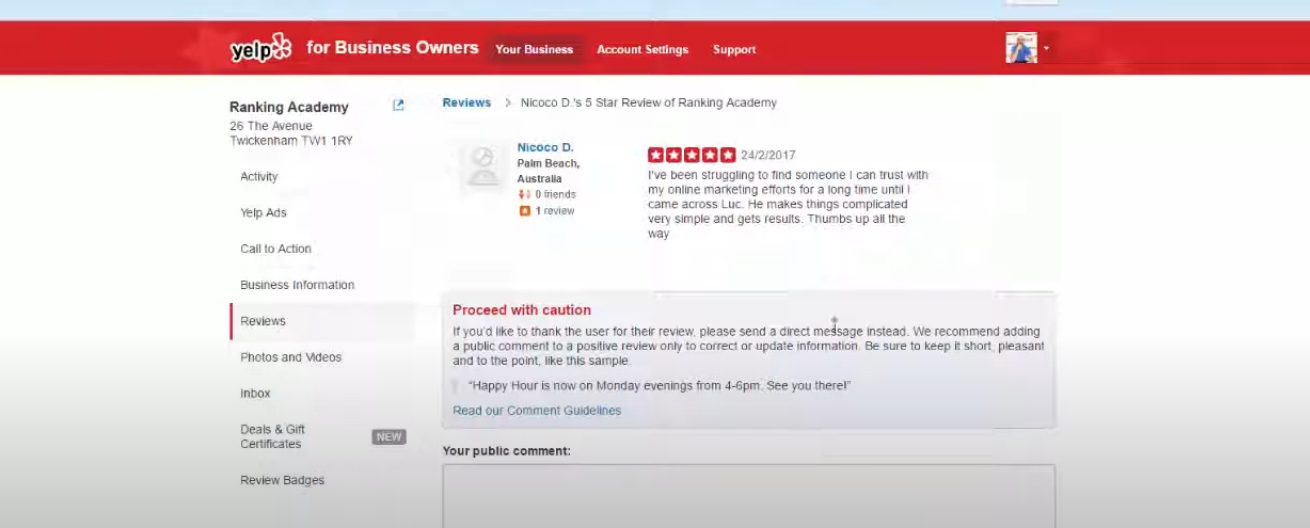Image resolution: width=1310 pixels, height=528 pixels.
Task: Open Ranking Academy external link icon
Action: pyautogui.click(x=398, y=105)
